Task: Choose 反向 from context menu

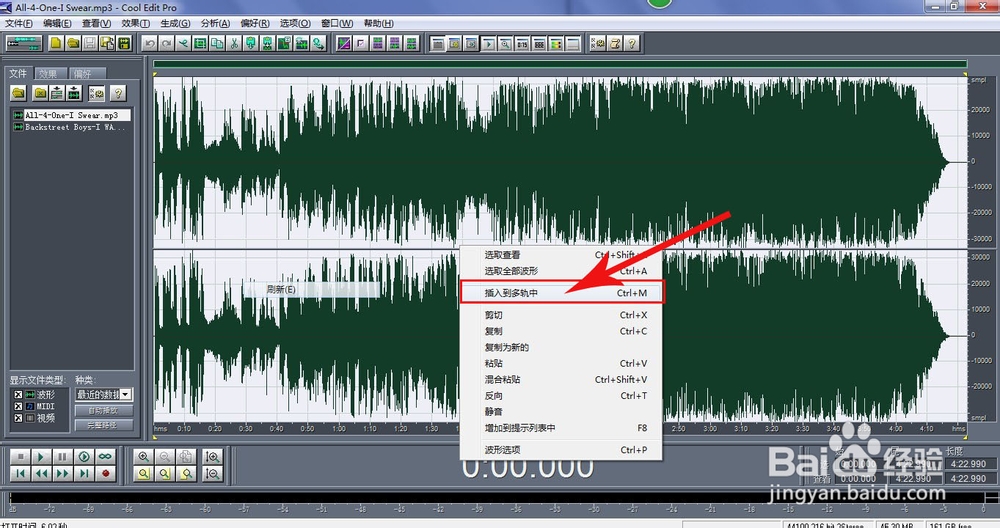Action: click(x=562, y=396)
